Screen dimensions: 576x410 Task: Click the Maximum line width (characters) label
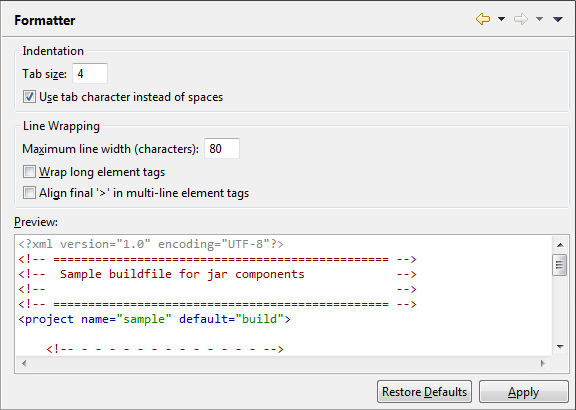pos(110,149)
